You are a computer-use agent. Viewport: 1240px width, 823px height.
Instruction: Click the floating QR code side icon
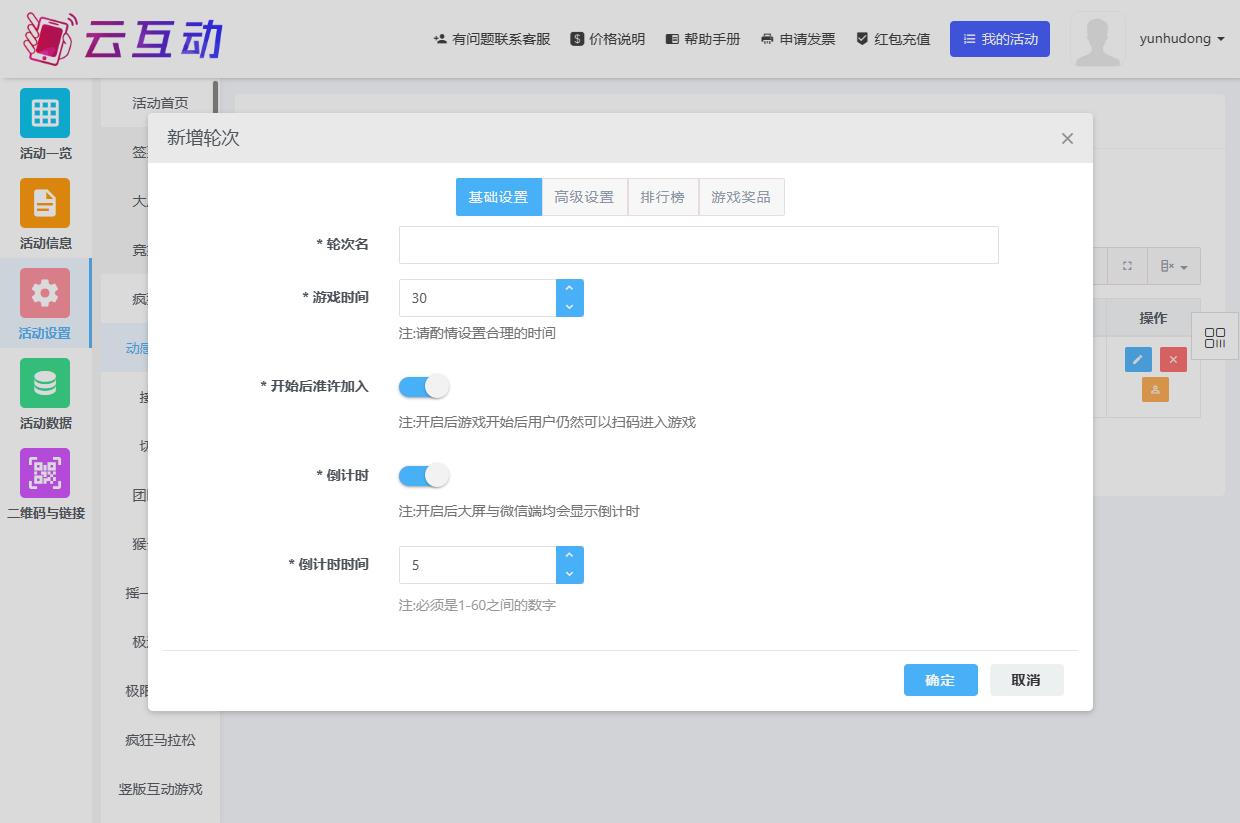[x=1215, y=337]
